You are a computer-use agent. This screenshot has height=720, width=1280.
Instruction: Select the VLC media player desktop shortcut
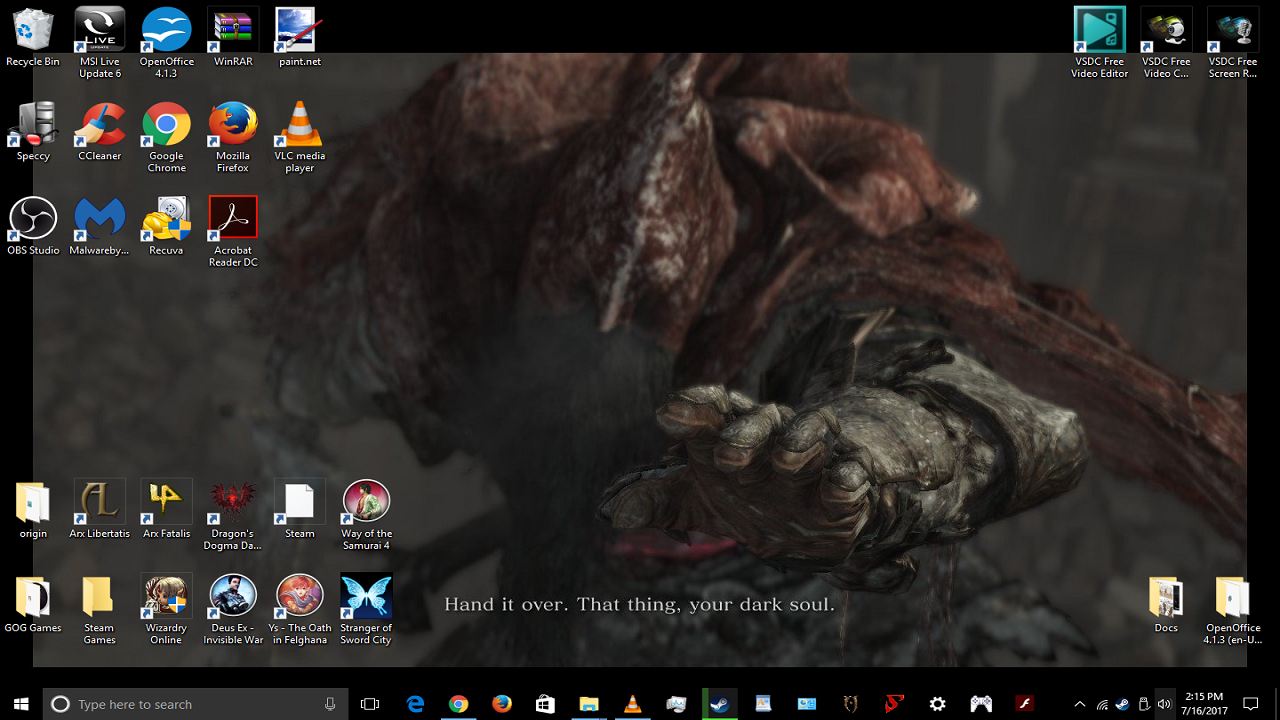tap(300, 137)
